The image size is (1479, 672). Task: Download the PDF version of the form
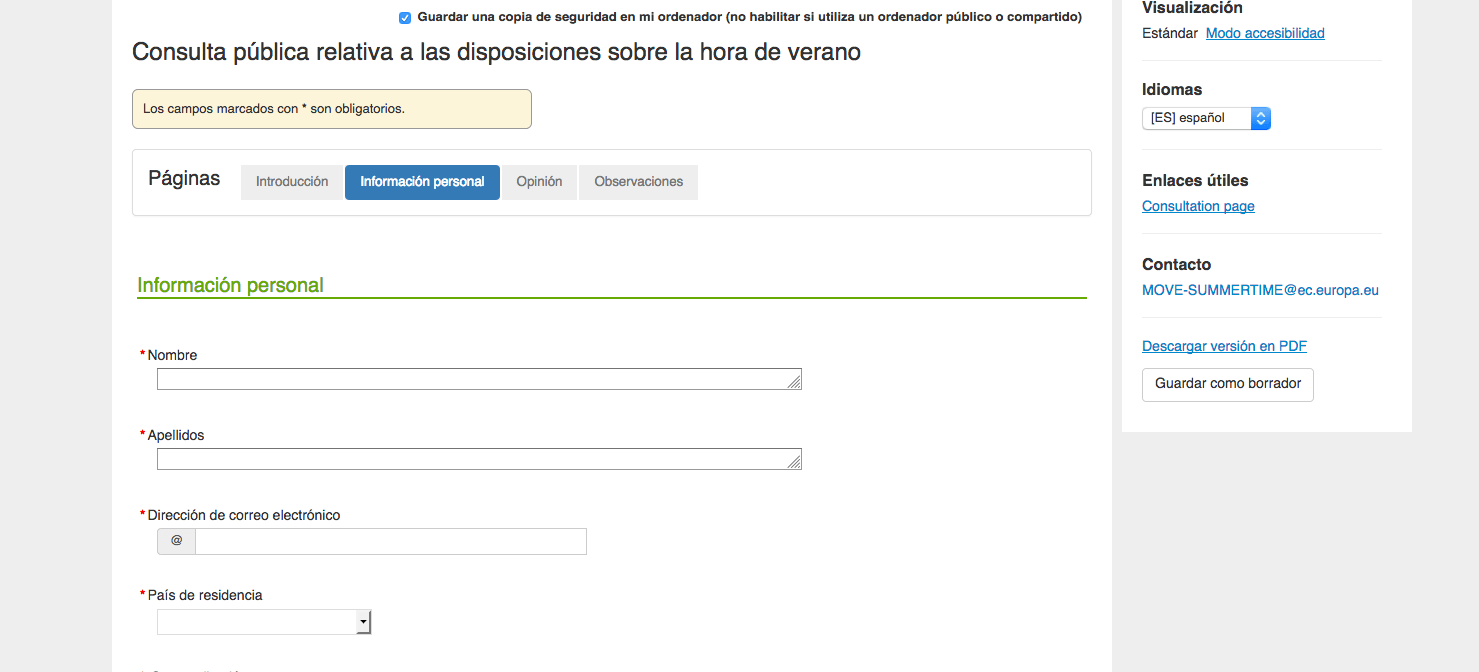[x=1224, y=346]
